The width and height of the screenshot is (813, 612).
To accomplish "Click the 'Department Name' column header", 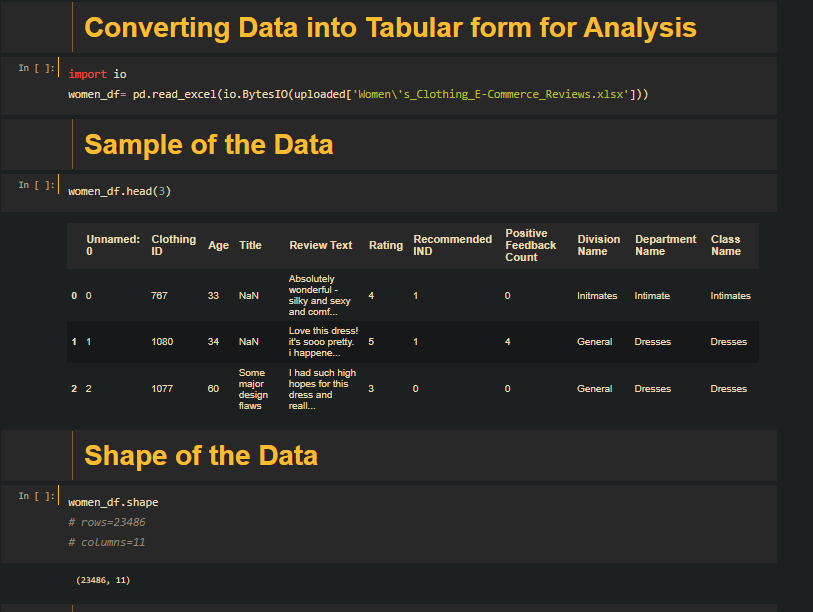I will (666, 245).
